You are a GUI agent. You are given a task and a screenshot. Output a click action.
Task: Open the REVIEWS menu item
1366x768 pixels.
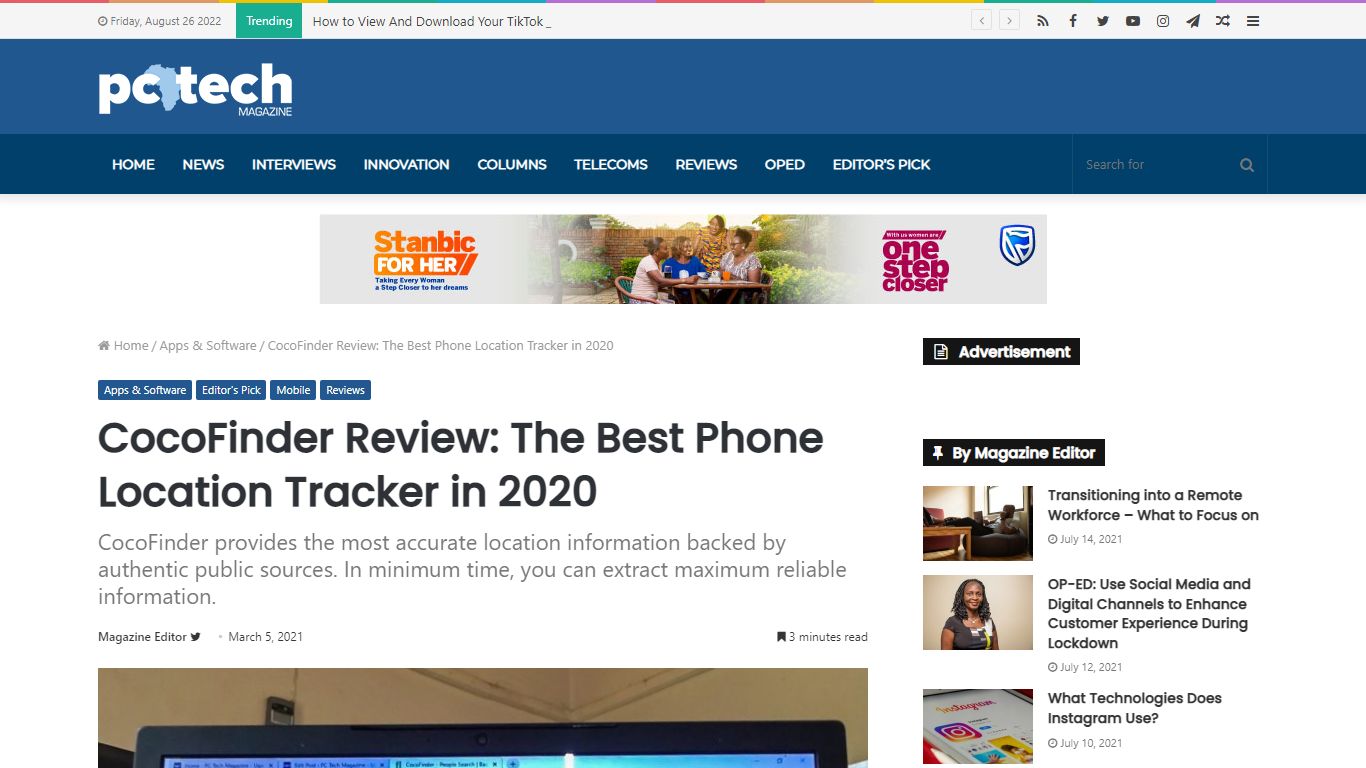point(706,164)
